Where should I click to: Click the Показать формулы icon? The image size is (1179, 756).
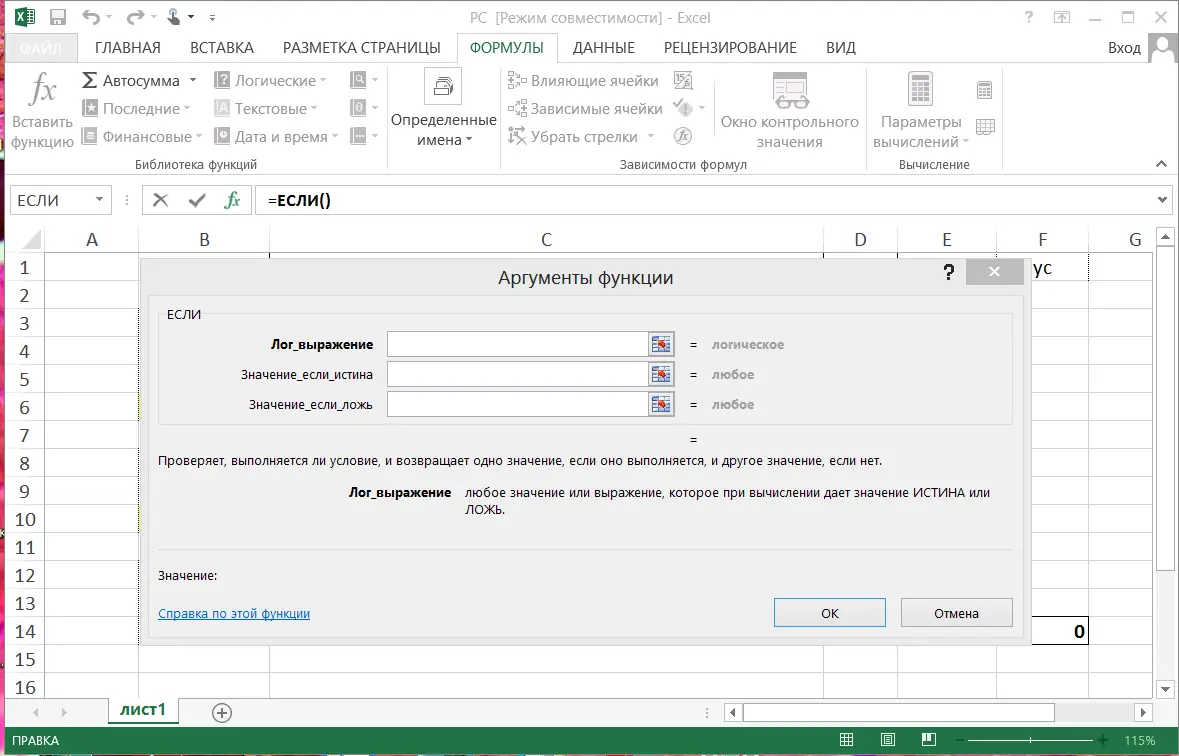click(683, 80)
